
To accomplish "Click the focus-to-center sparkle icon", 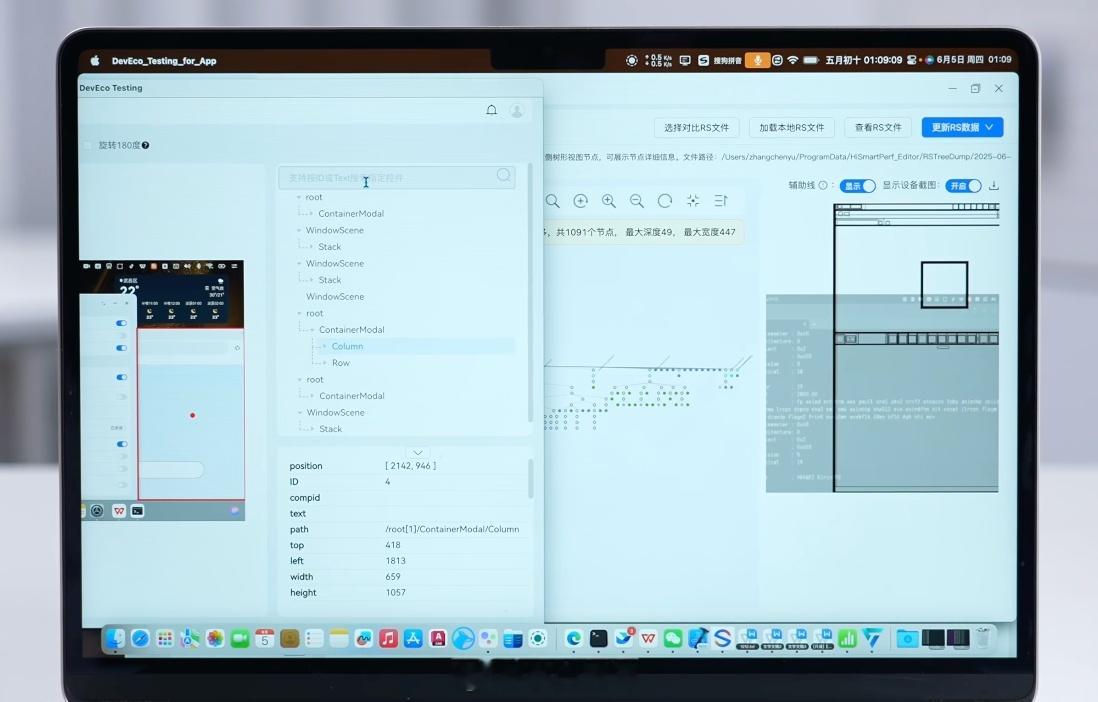I will [x=693, y=201].
